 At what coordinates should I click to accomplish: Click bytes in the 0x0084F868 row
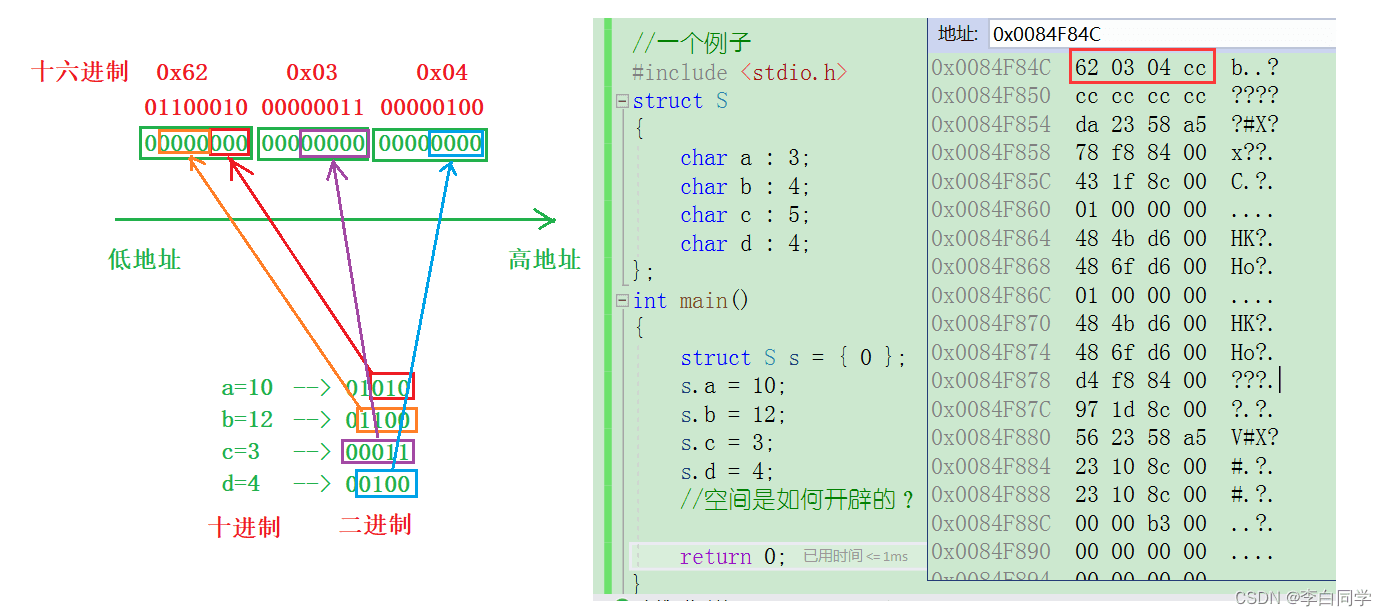(x=1141, y=267)
